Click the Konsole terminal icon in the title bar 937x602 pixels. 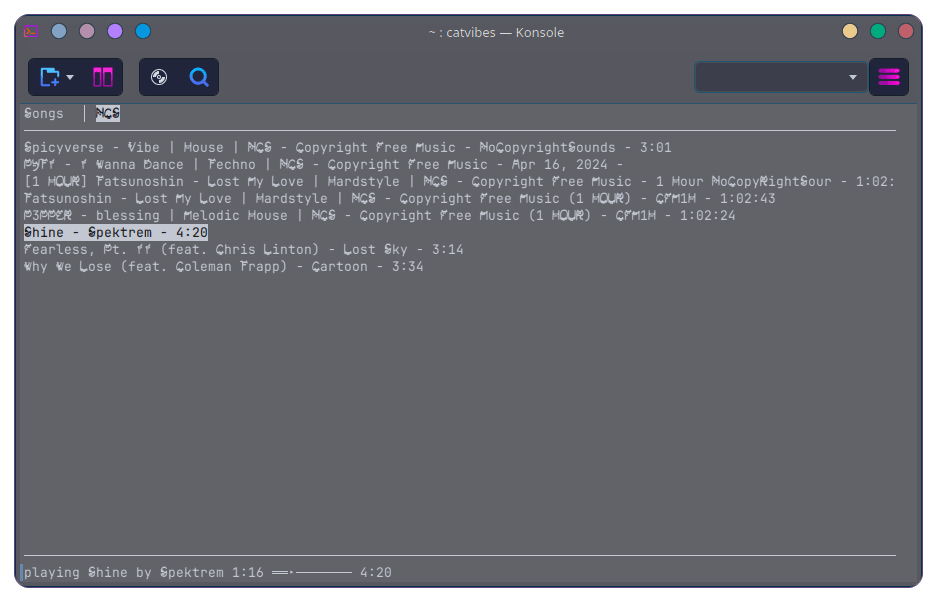coord(31,31)
